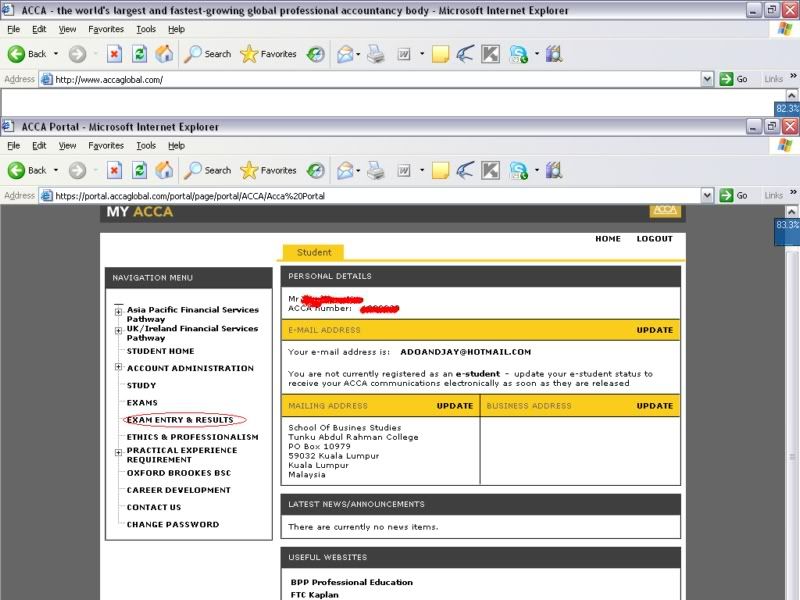The width and height of the screenshot is (800, 600).
Task: Open Career Development menu item
Action: [179, 490]
